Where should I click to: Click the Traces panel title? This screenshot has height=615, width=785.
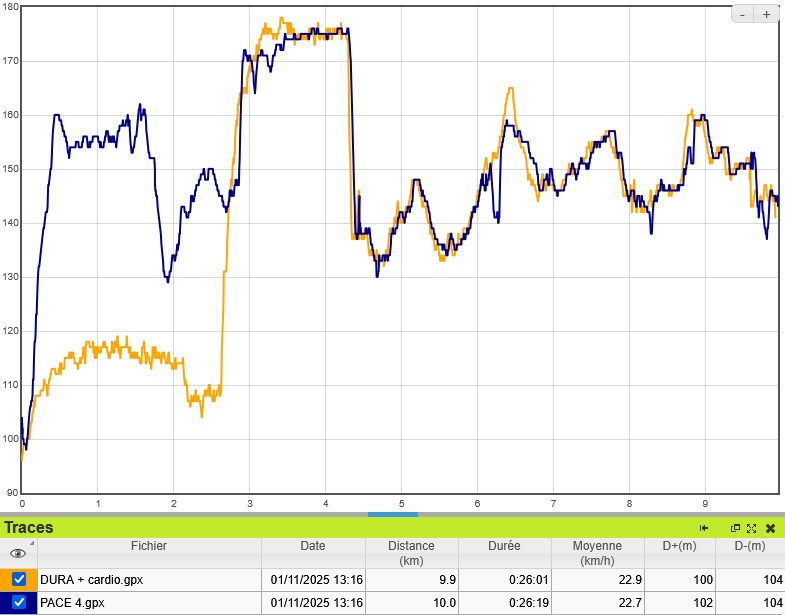[29, 528]
